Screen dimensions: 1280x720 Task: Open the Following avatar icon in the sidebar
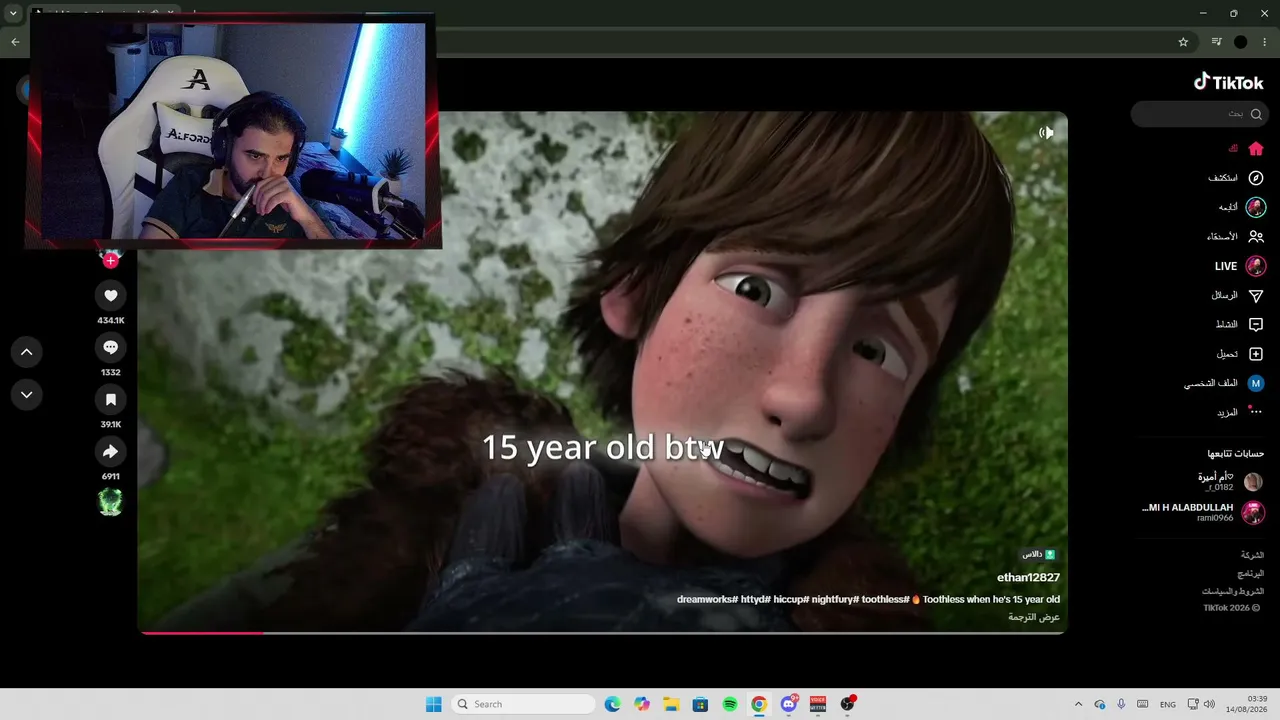[x=1256, y=207]
